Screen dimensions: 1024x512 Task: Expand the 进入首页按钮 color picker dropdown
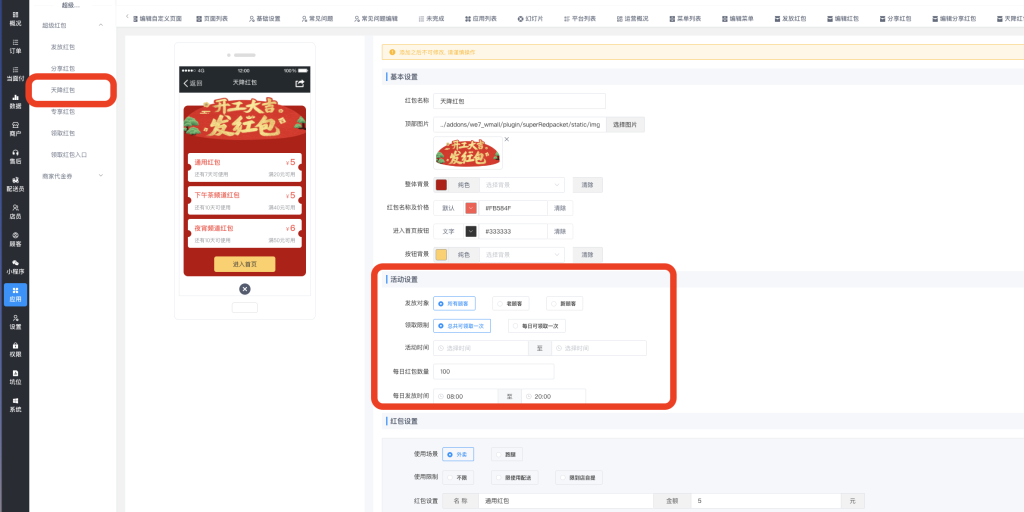[x=471, y=231]
